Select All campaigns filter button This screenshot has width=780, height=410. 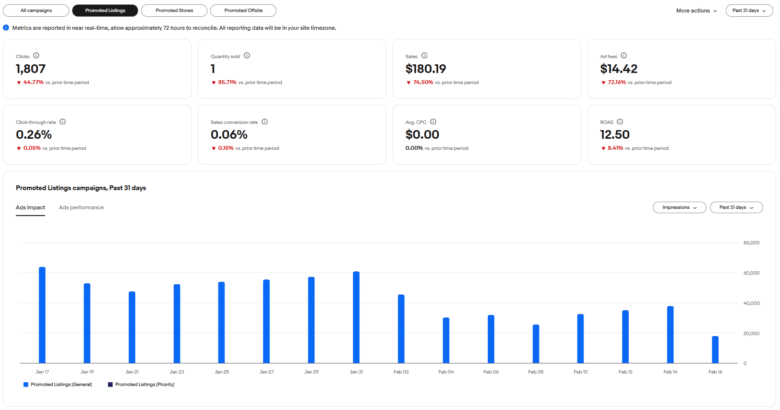point(36,10)
